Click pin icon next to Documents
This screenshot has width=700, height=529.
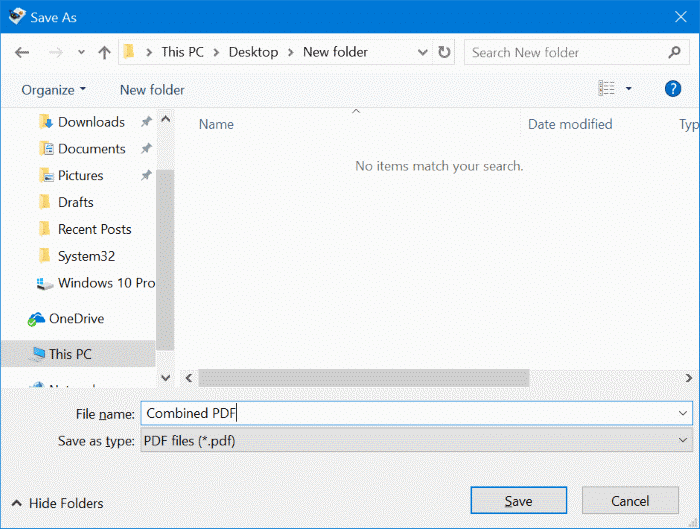(146, 148)
